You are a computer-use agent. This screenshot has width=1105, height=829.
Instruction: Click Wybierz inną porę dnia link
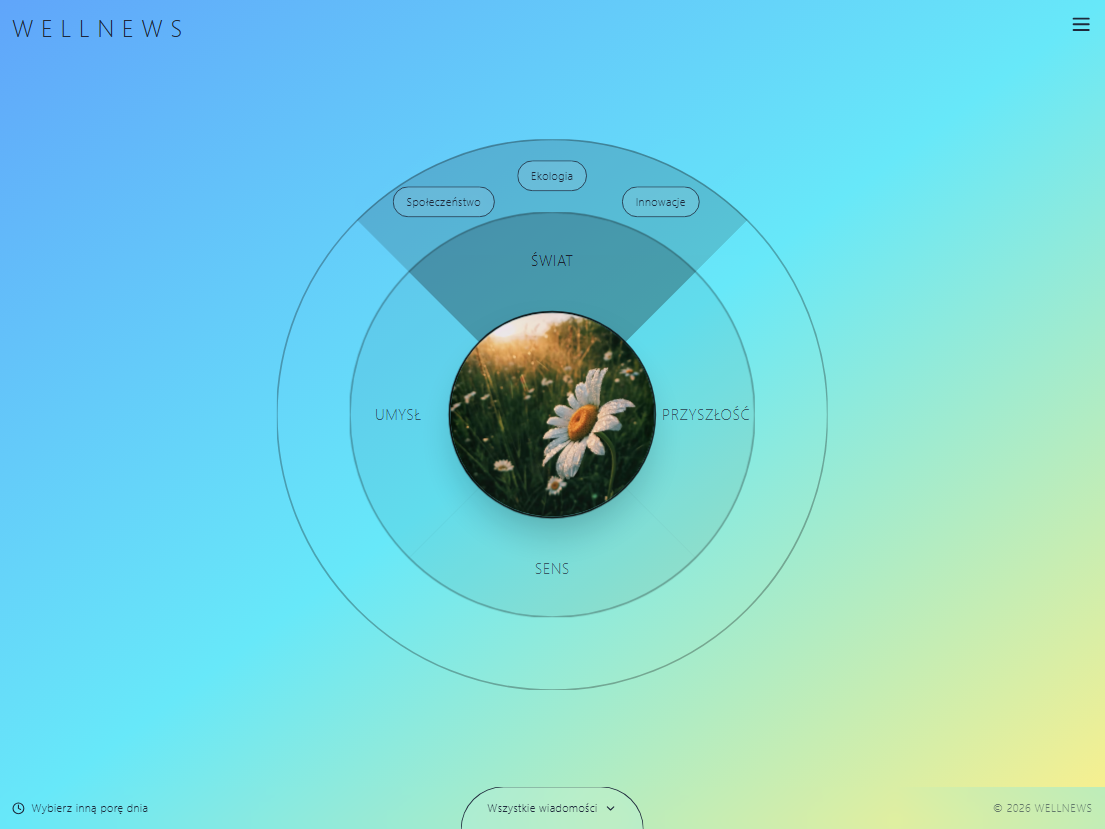89,809
